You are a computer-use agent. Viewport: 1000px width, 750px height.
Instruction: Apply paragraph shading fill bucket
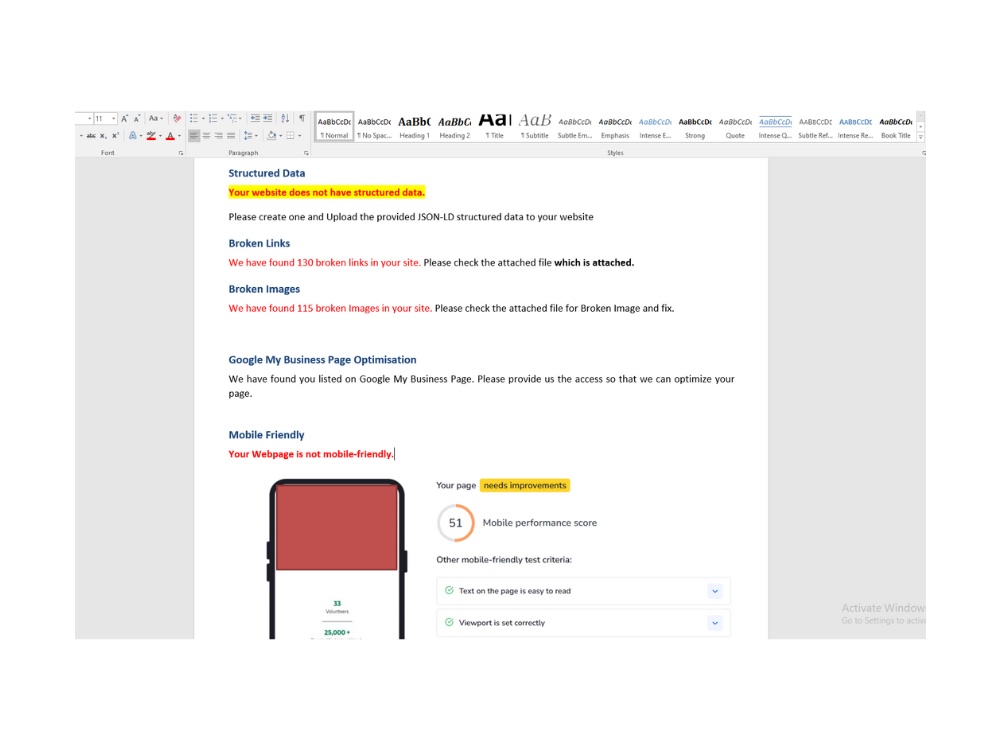(272, 136)
